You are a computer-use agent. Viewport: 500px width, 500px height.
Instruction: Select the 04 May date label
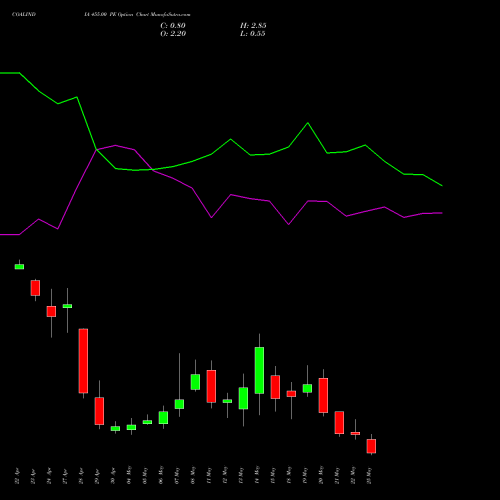click(x=129, y=475)
